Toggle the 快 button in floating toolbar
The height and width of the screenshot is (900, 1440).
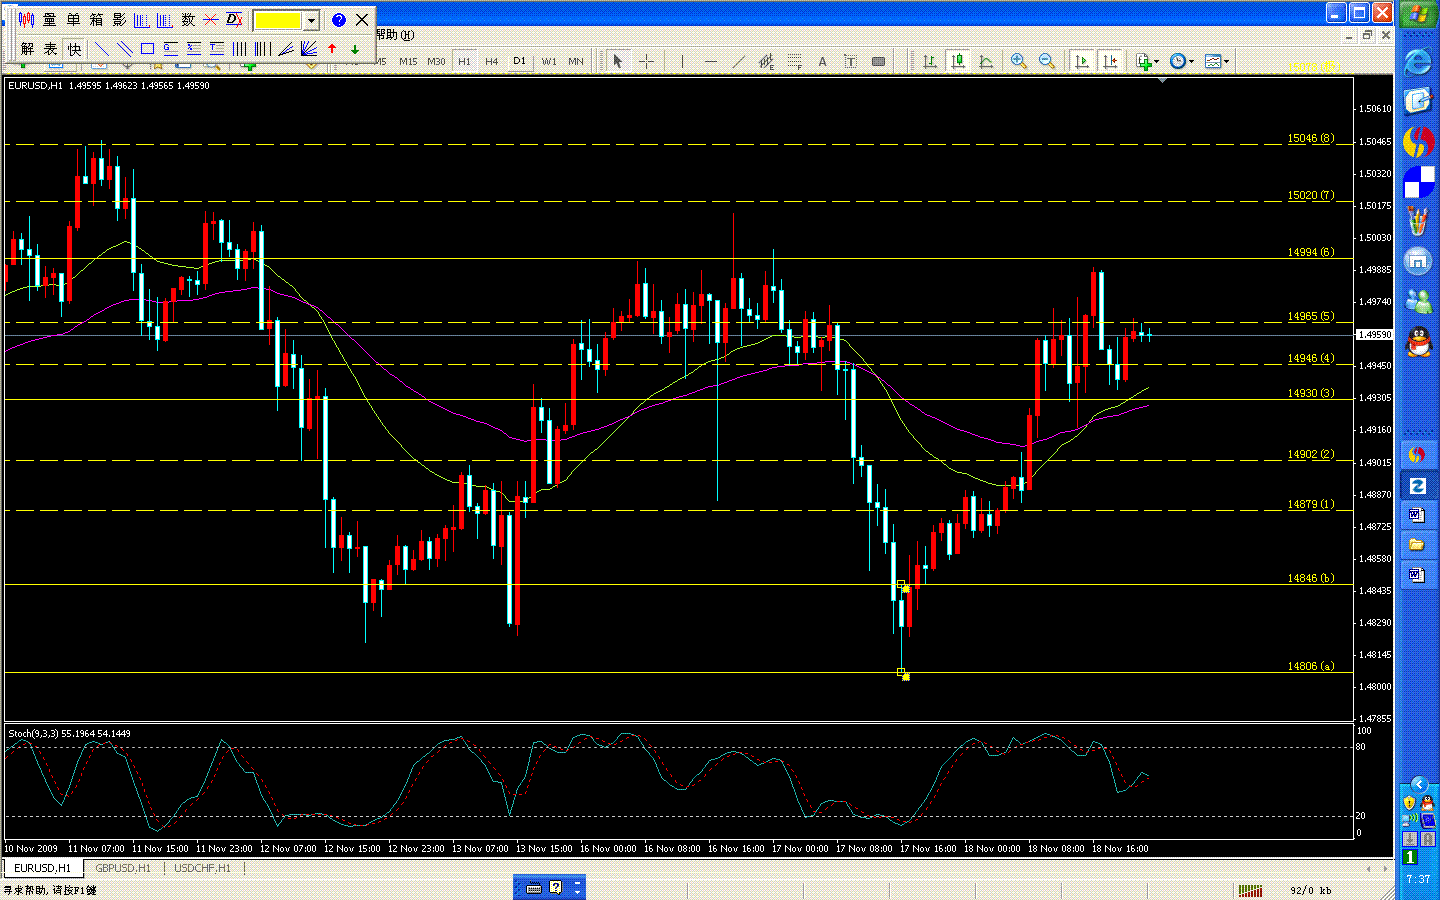[x=74, y=49]
